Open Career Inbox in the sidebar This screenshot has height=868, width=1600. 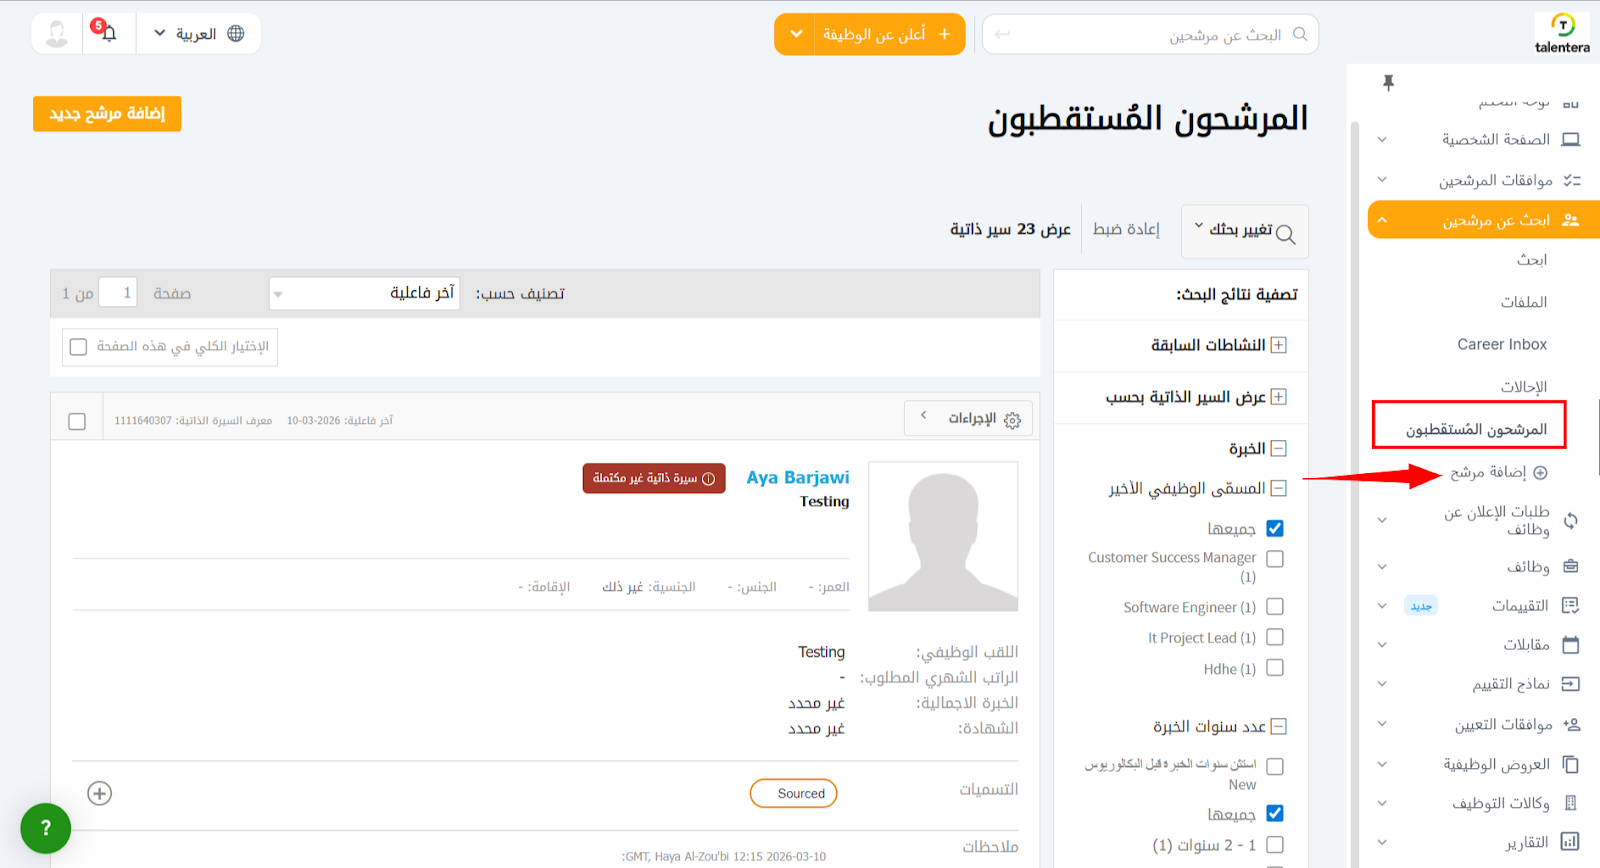click(x=1501, y=344)
